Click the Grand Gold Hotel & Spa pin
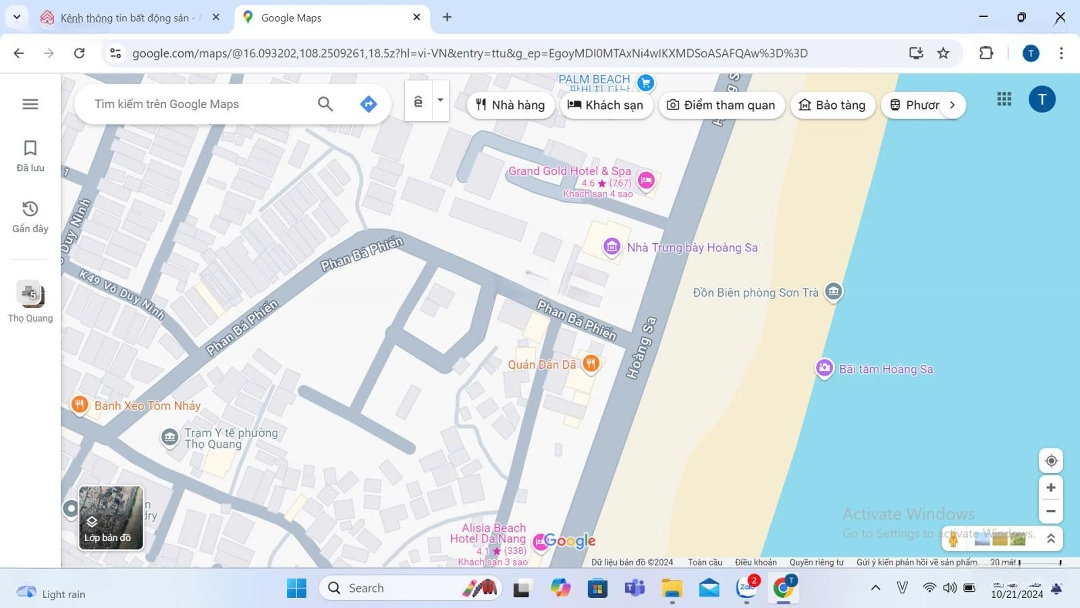 pos(646,180)
